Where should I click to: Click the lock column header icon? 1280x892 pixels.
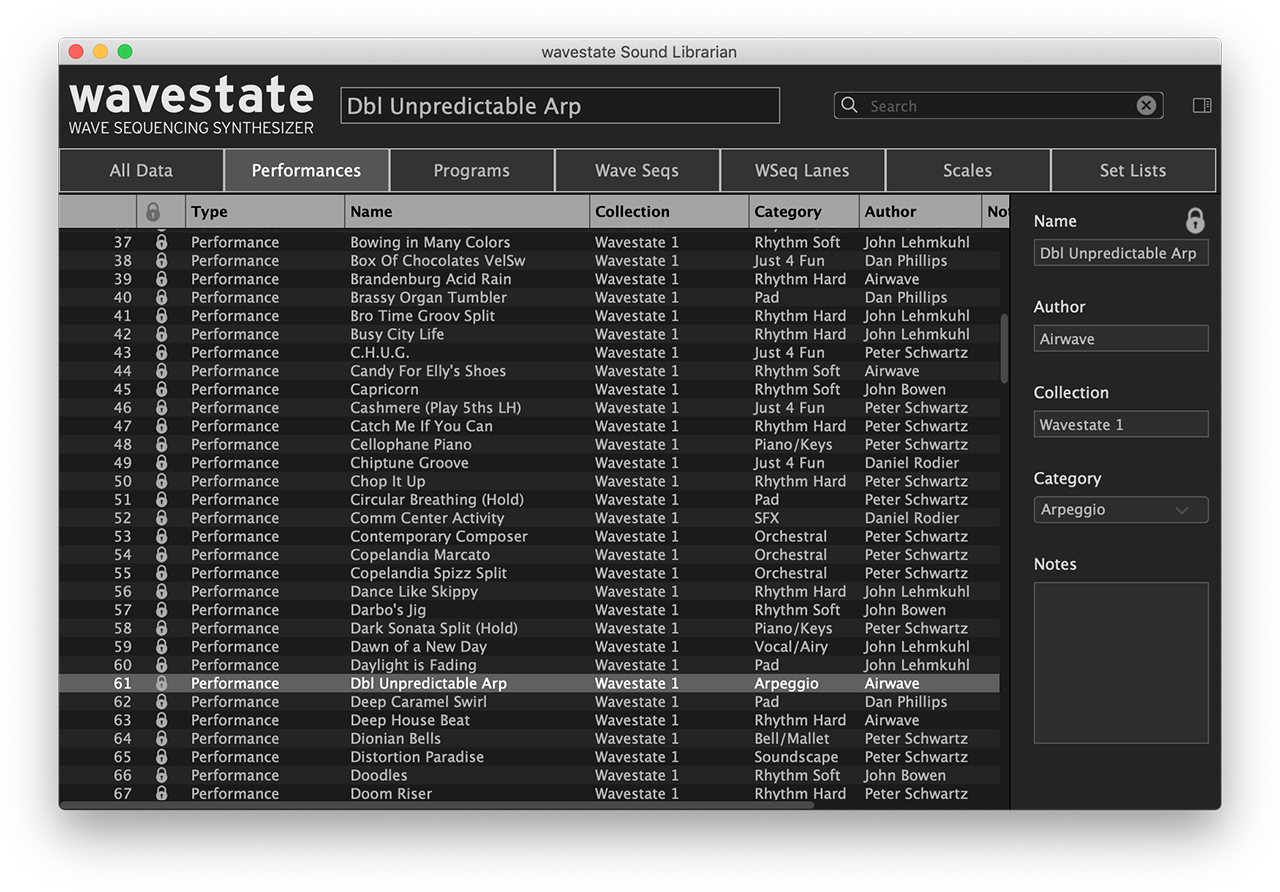pos(153,212)
